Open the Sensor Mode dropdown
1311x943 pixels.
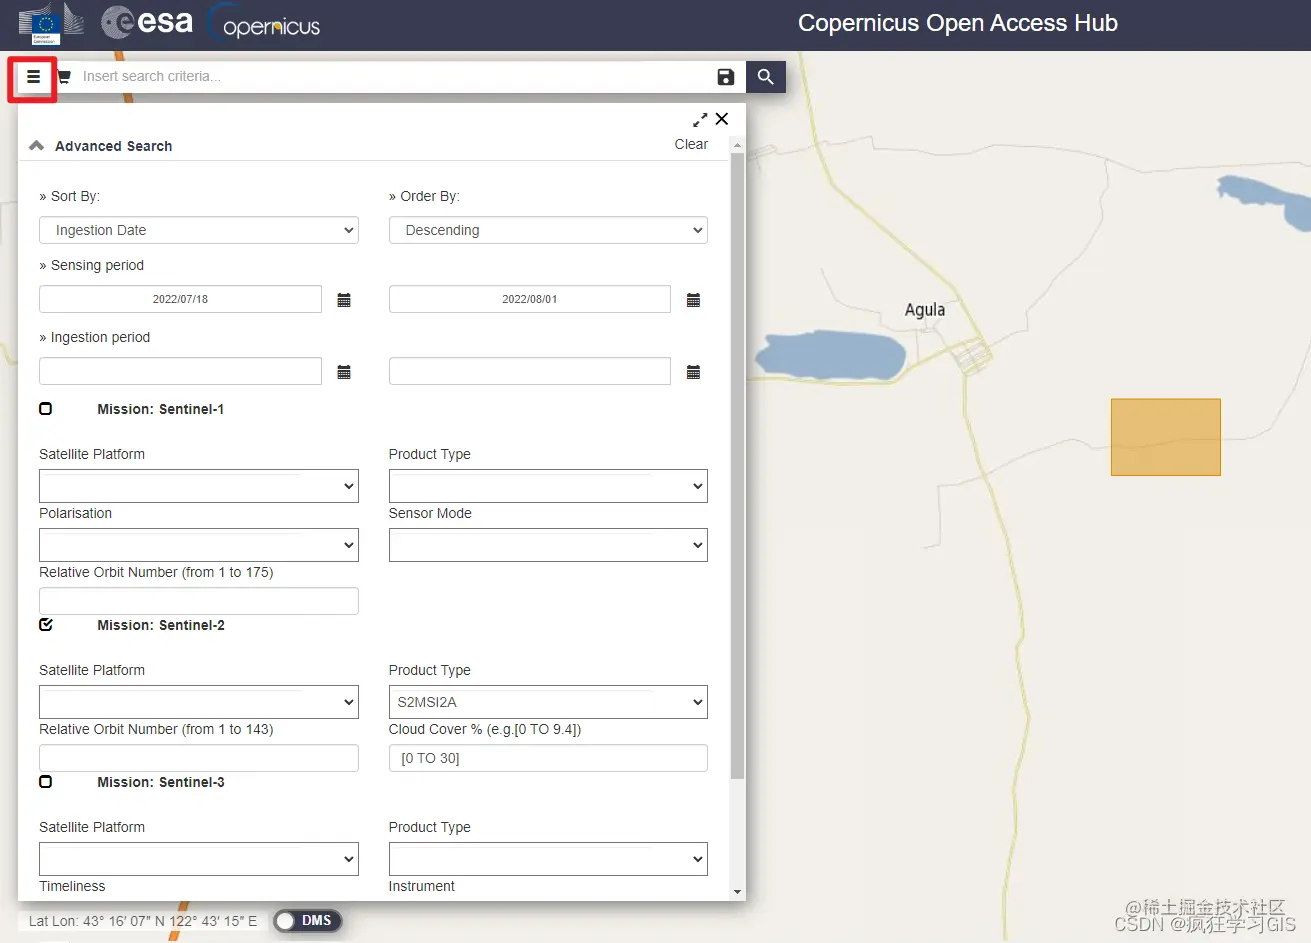click(548, 545)
